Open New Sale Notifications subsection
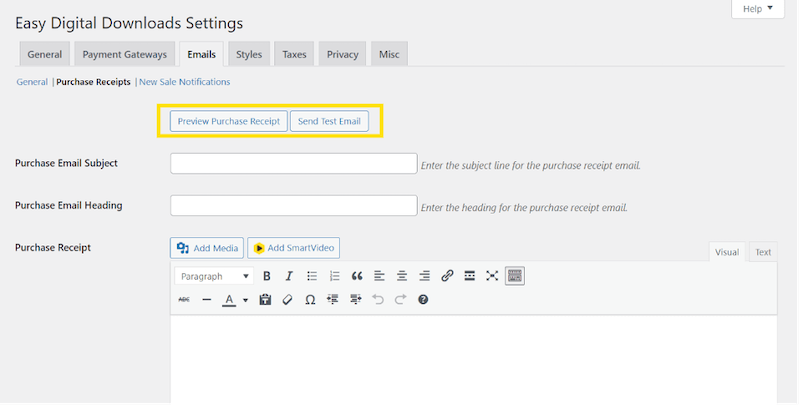800x405 pixels. [185, 82]
